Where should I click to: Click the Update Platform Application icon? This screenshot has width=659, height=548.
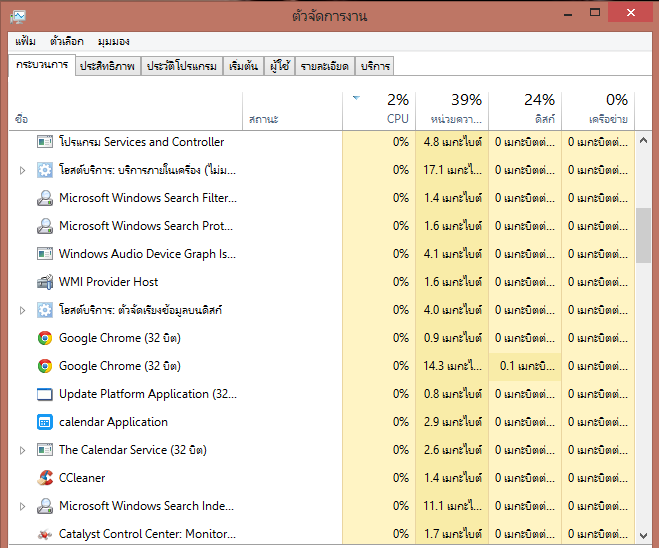click(45, 394)
